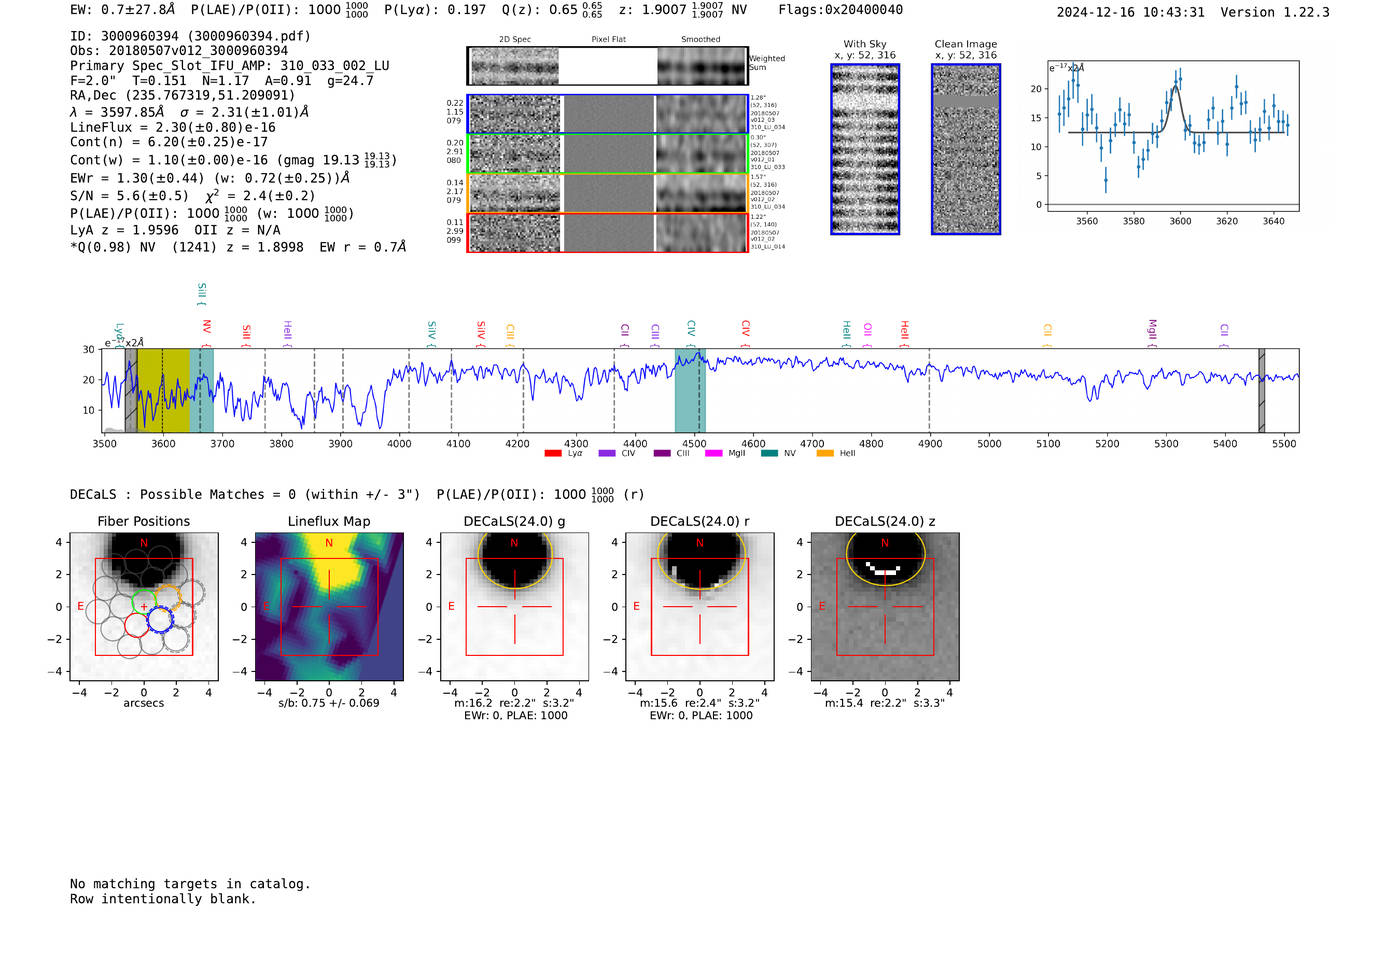Click the red fiber circle in Fiber Positions
The height and width of the screenshot is (953, 1400).
137,626
